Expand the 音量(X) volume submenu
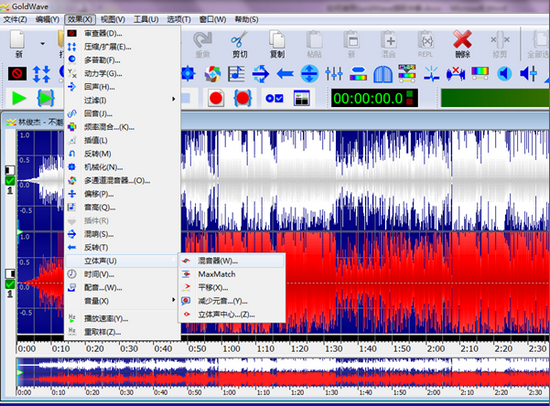Viewport: 550px width, 406px height. (x=121, y=301)
